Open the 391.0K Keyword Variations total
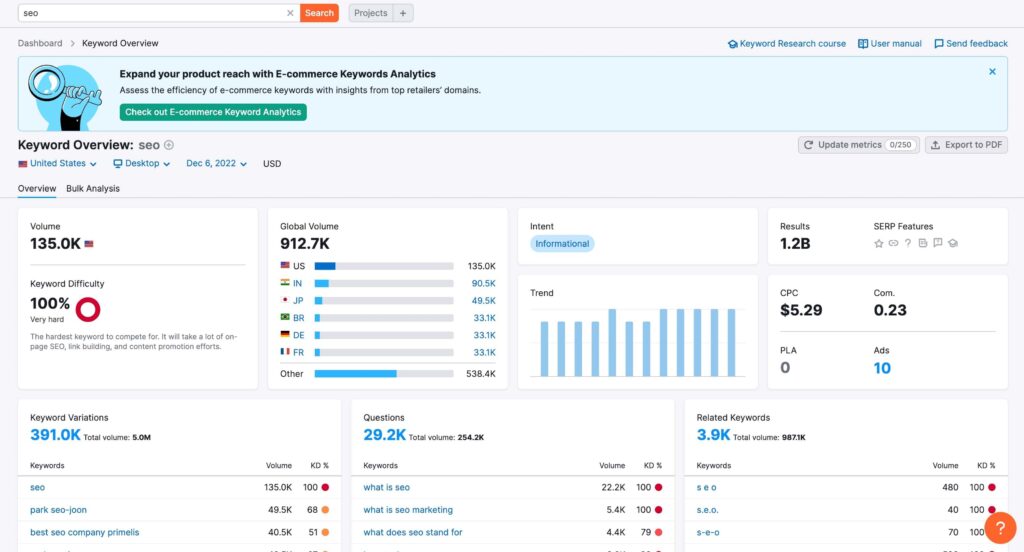Screen dimensions: 1024x552 pyautogui.click(x=55, y=435)
